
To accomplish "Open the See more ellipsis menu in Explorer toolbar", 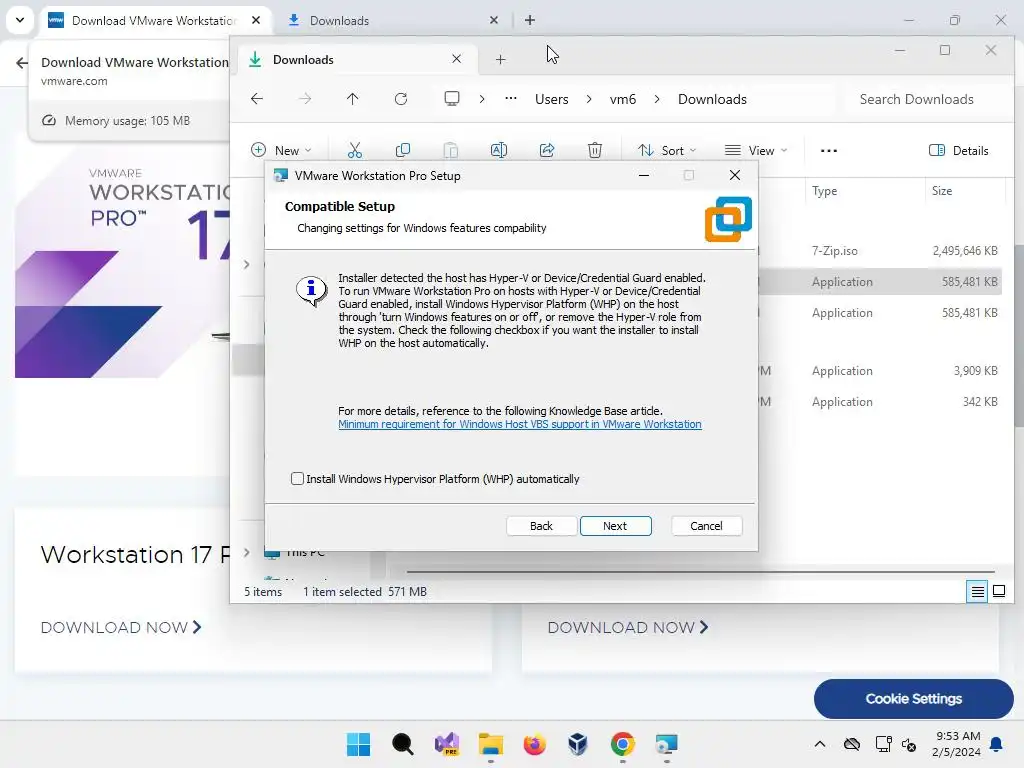I will click(829, 151).
